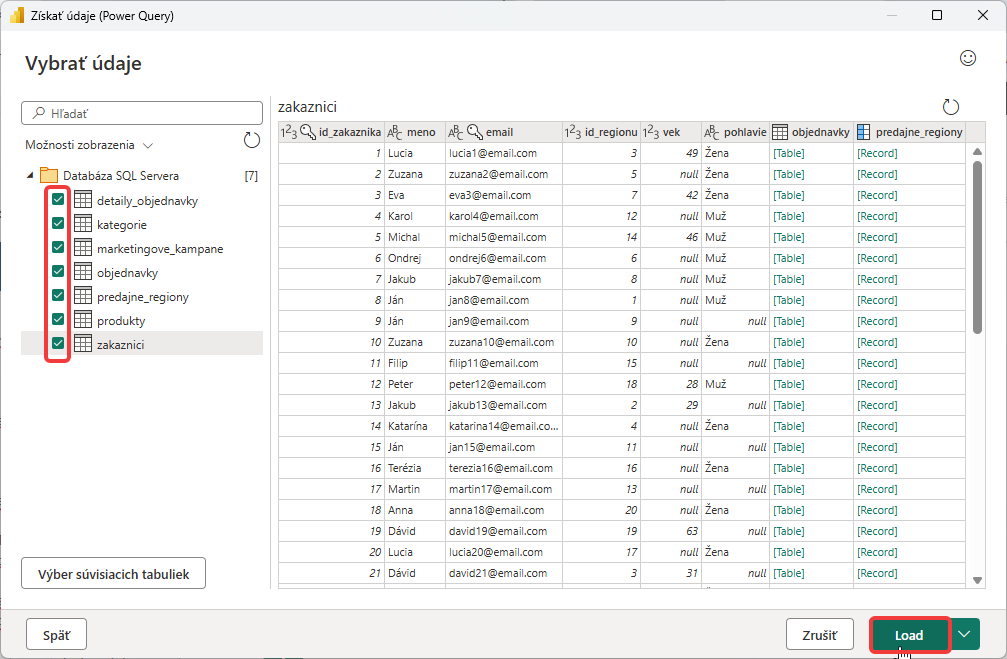Uncheck the kategorie checkbox
Image resolution: width=1007 pixels, height=659 pixels.
[x=58, y=223]
